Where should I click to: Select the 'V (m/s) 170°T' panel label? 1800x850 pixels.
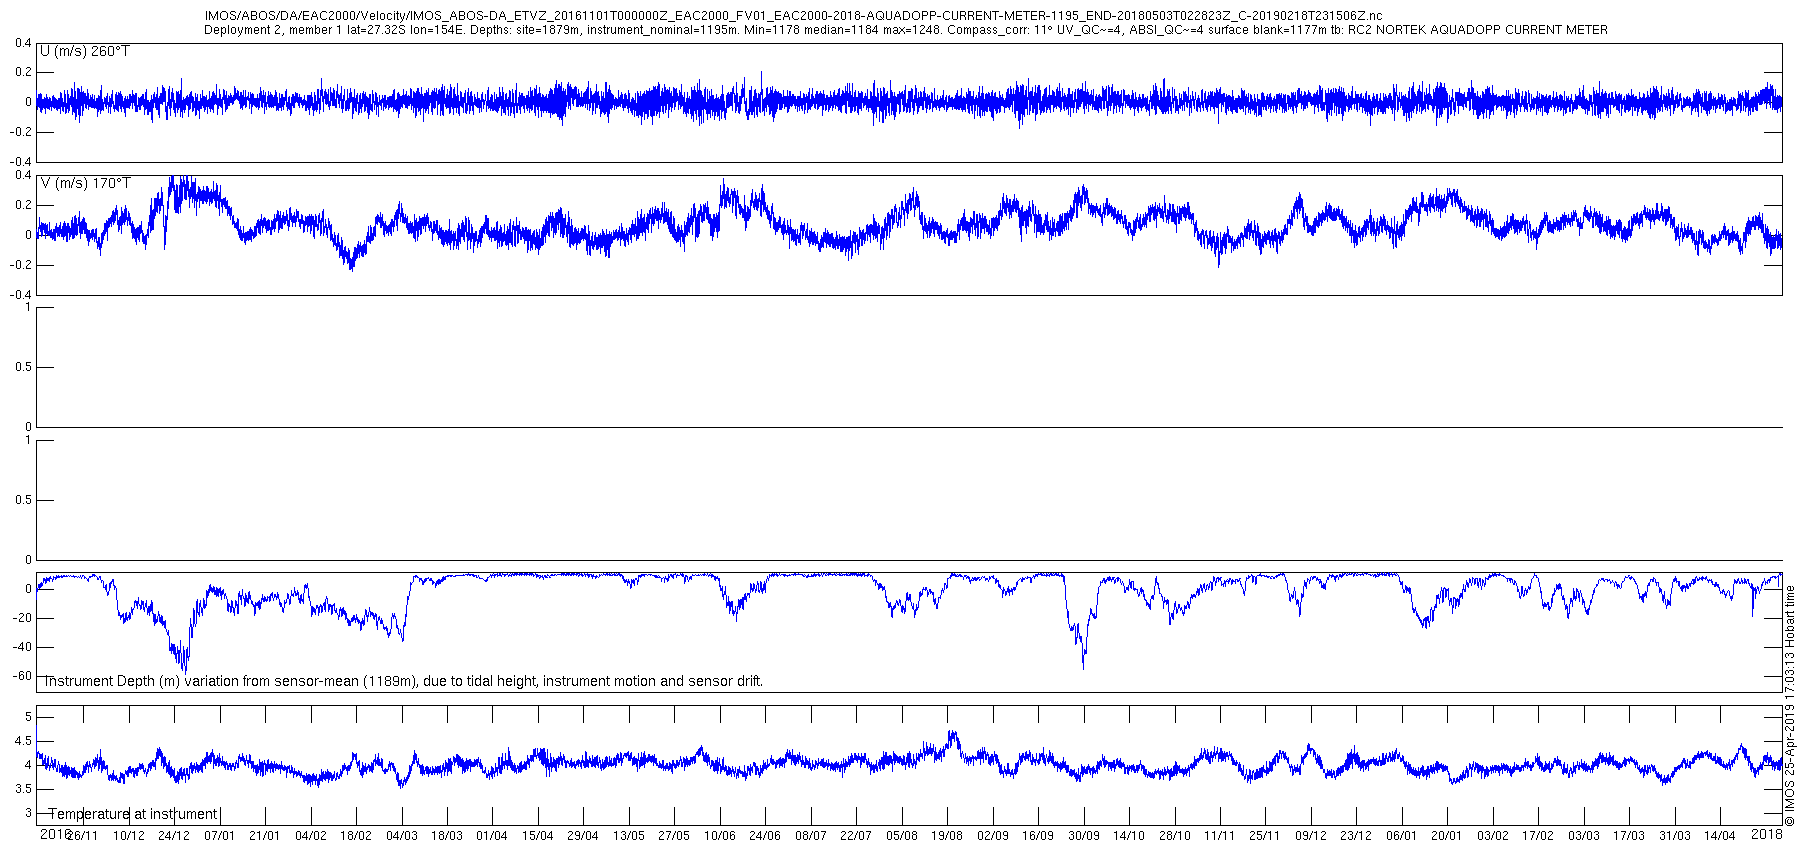click(x=85, y=183)
